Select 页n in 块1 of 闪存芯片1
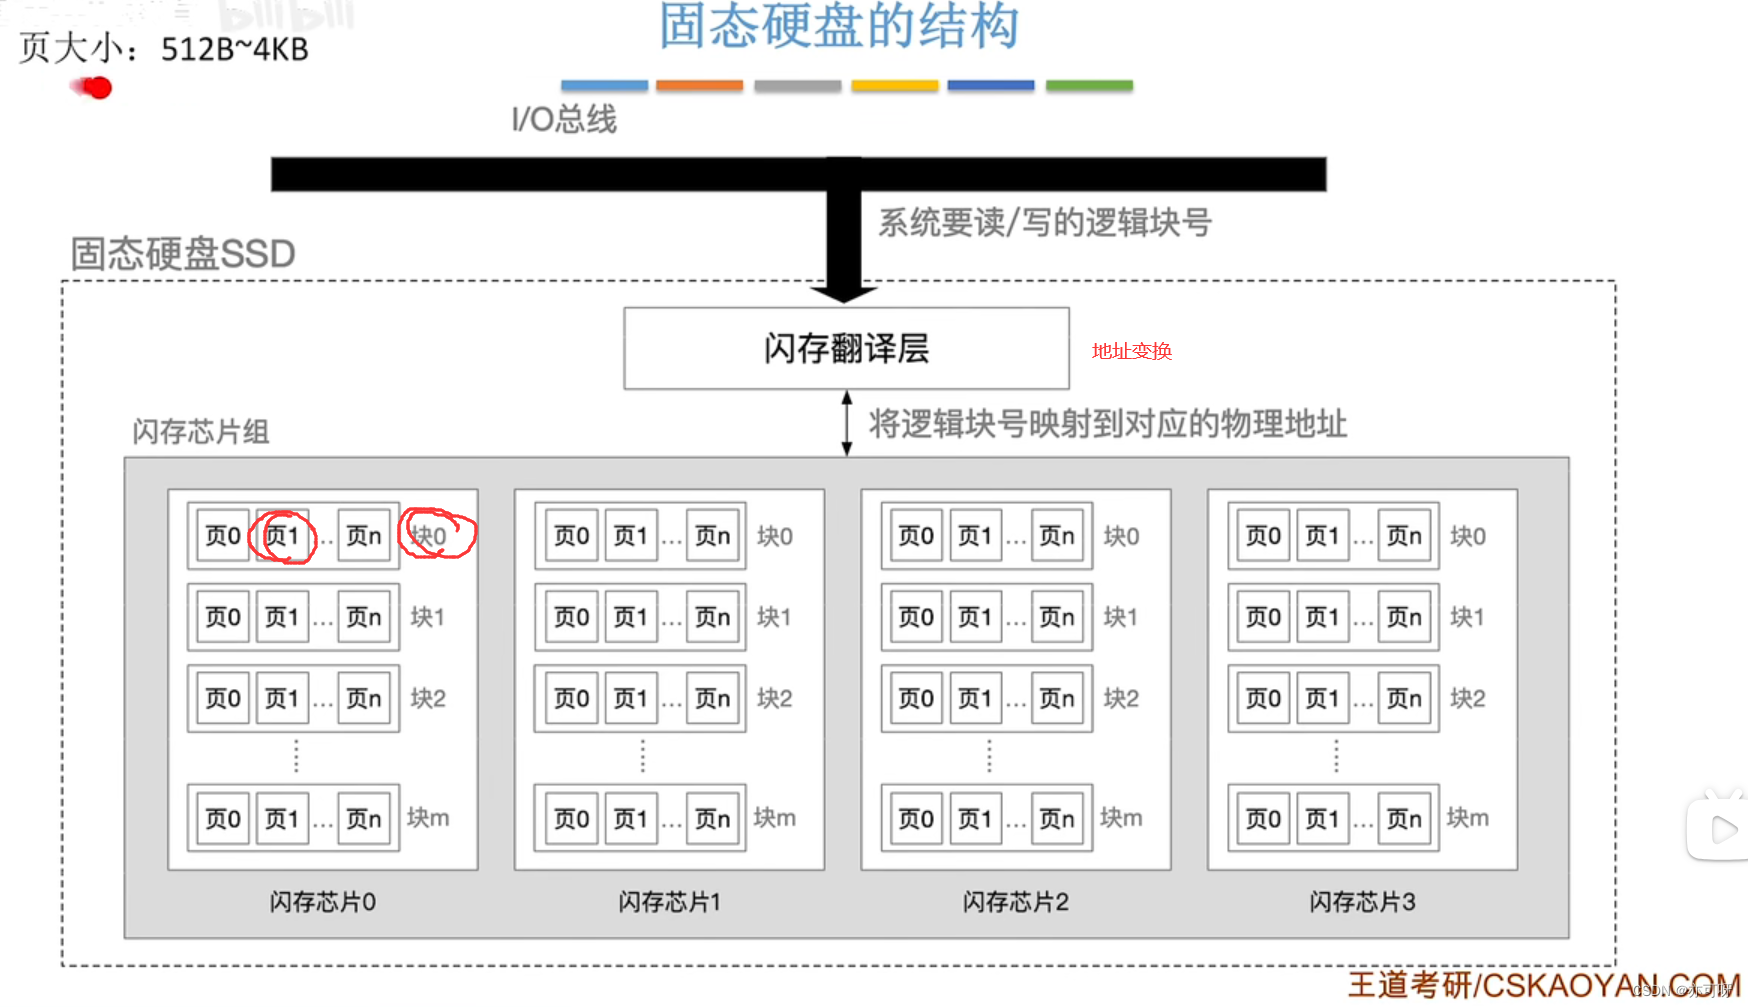The height and width of the screenshot is (1007, 1748). [712, 617]
